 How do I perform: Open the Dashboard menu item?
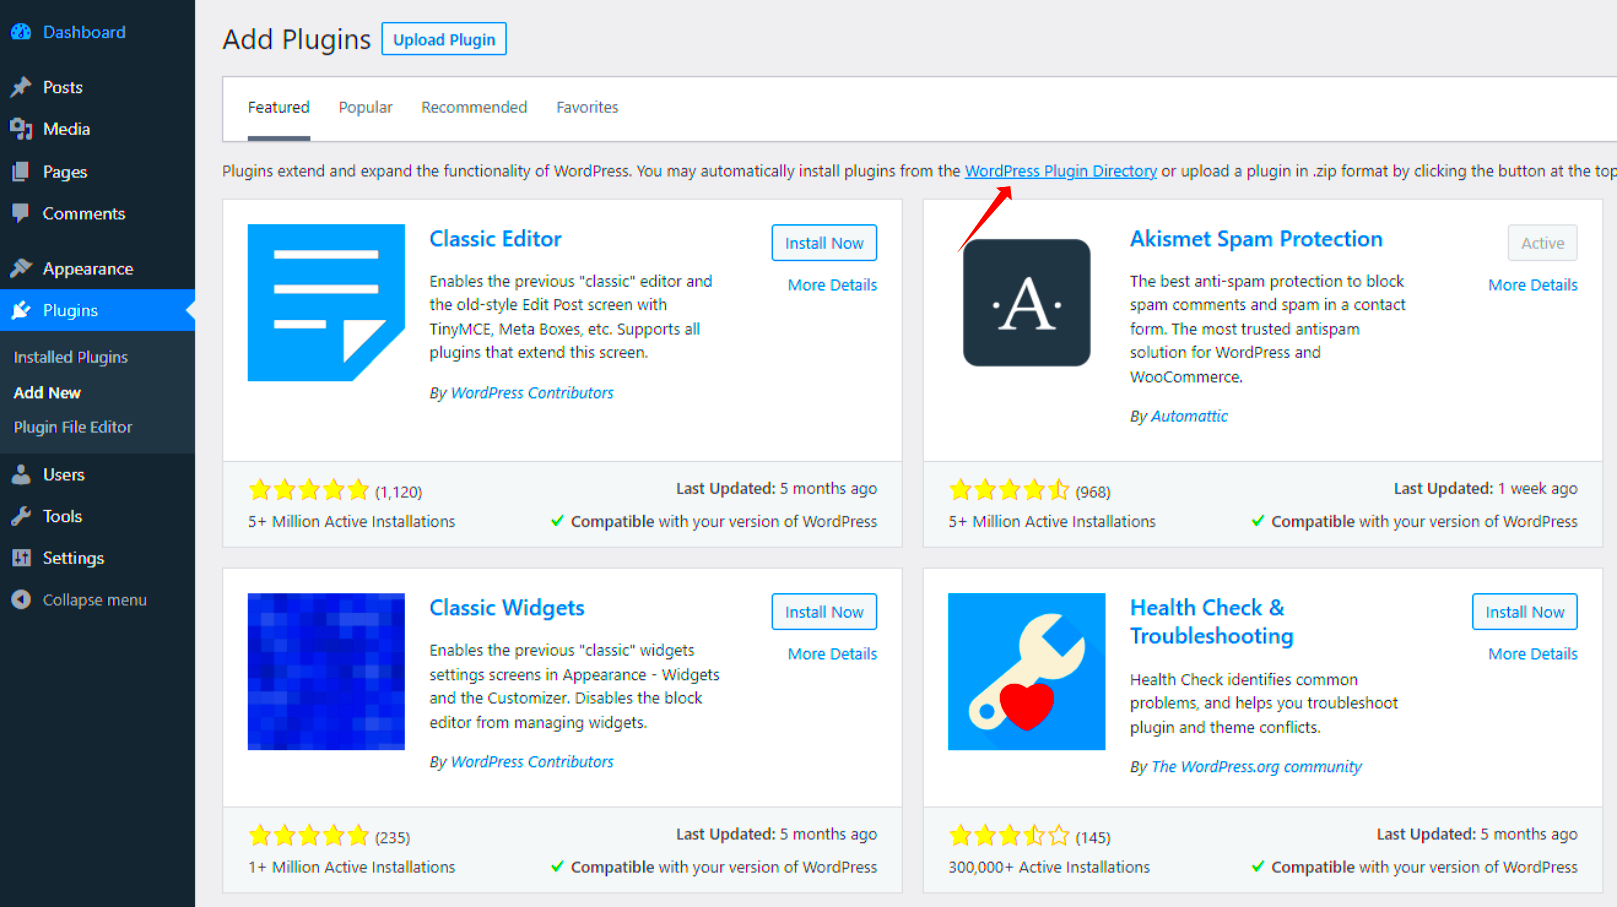(x=84, y=32)
